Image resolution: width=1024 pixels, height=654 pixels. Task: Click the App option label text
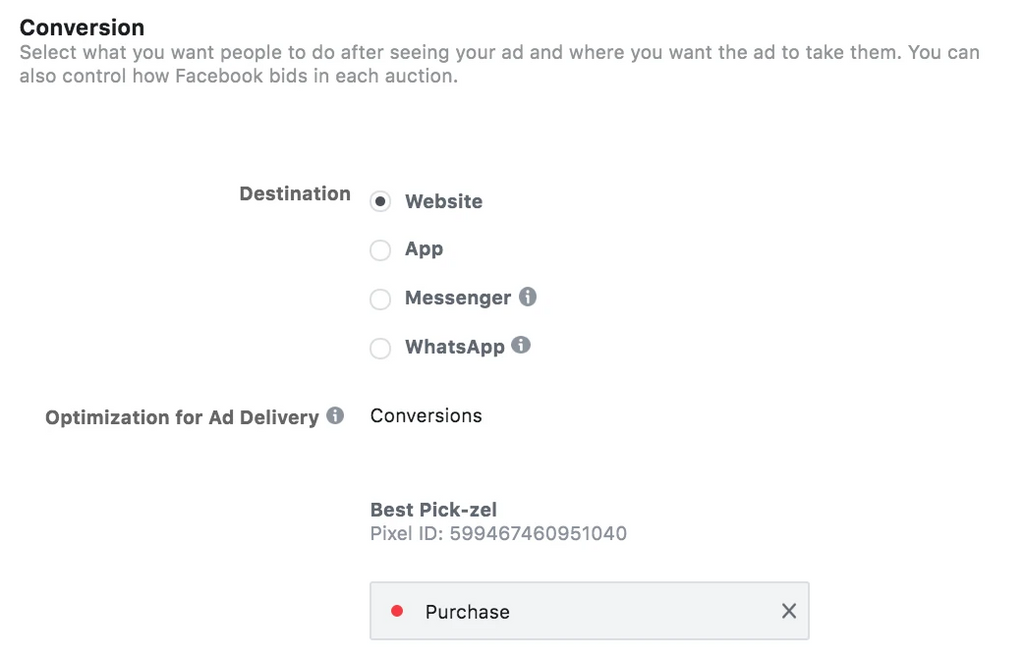click(x=424, y=250)
